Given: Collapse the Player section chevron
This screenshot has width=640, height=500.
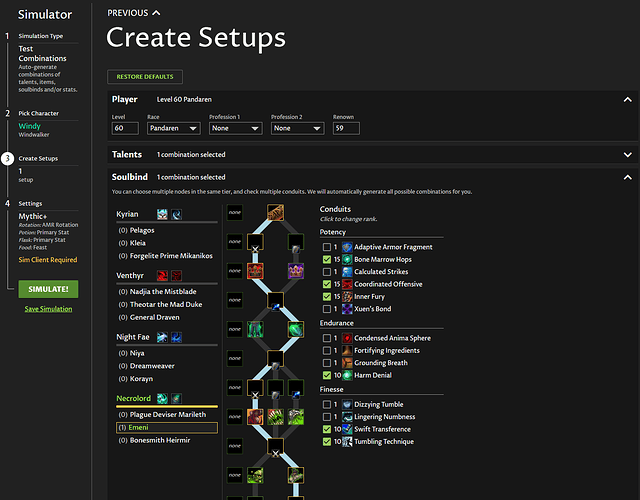Looking at the screenshot, I should 628,100.
